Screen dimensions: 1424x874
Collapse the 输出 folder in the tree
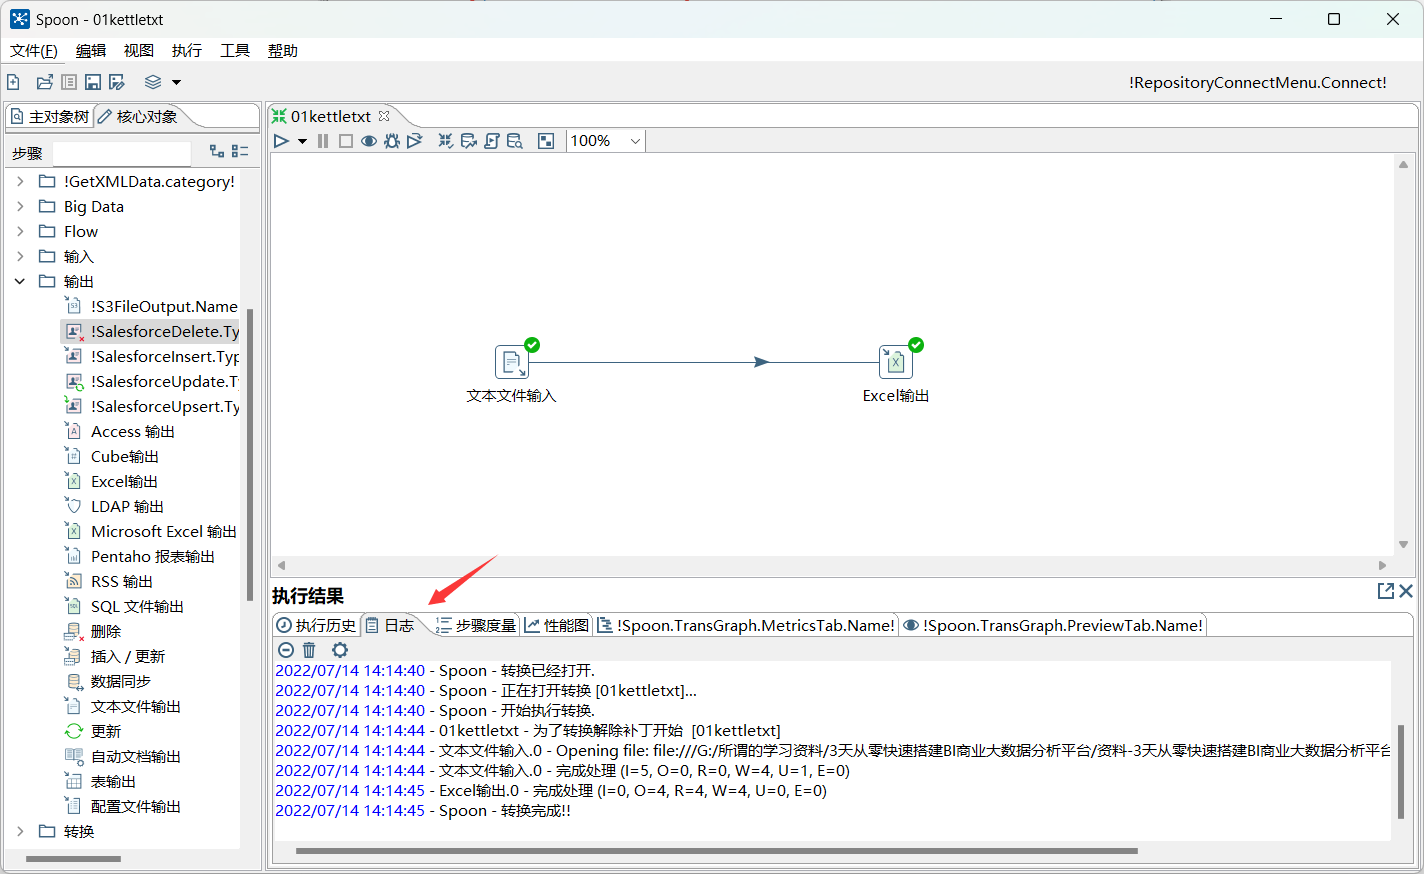tap(20, 282)
